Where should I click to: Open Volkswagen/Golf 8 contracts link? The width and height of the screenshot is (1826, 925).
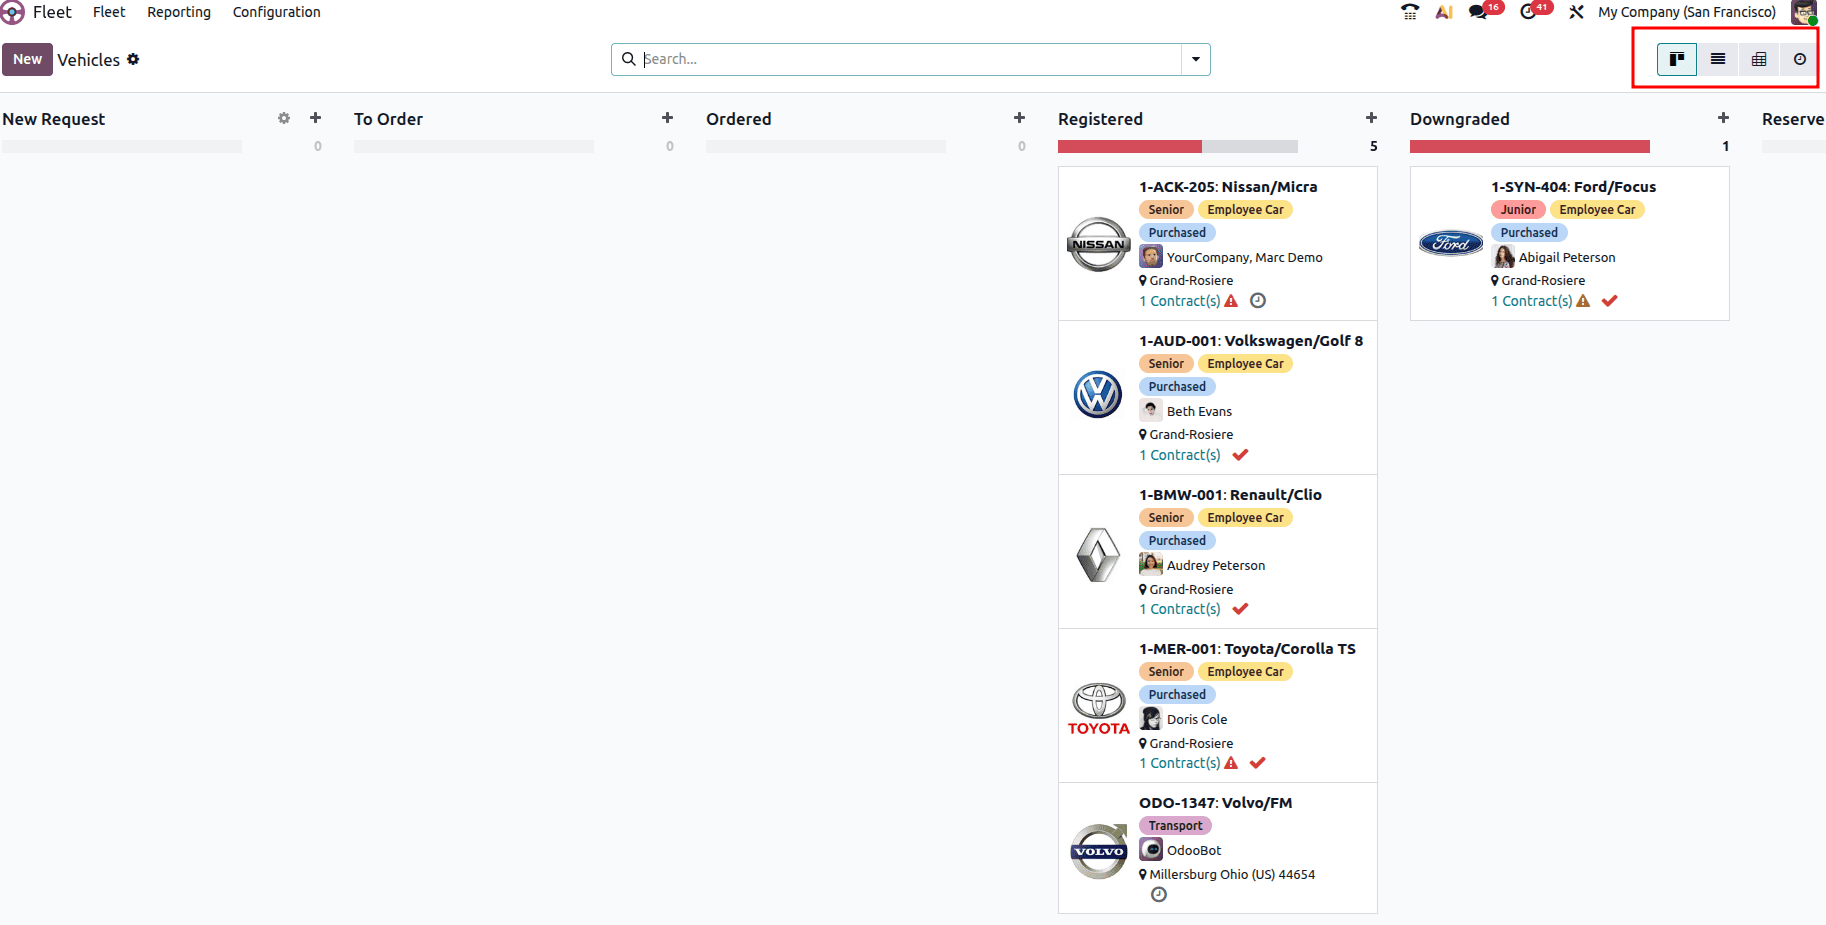[1180, 455]
